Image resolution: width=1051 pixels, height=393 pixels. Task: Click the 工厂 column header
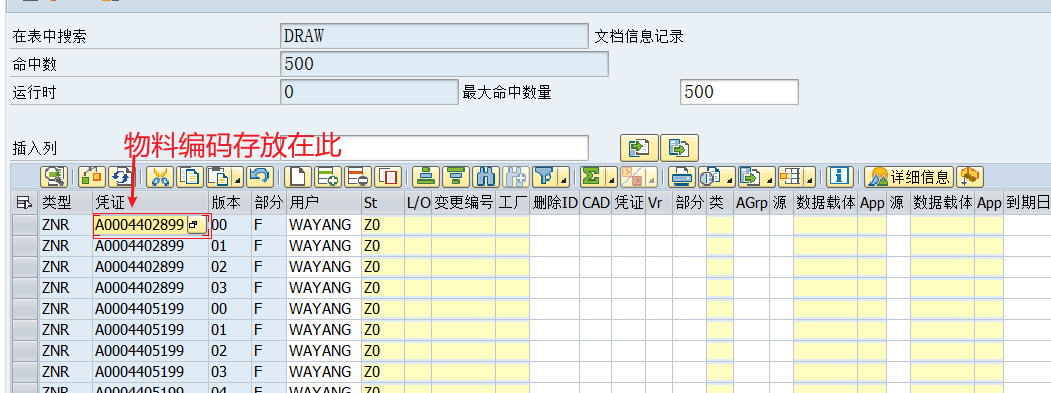(x=513, y=202)
